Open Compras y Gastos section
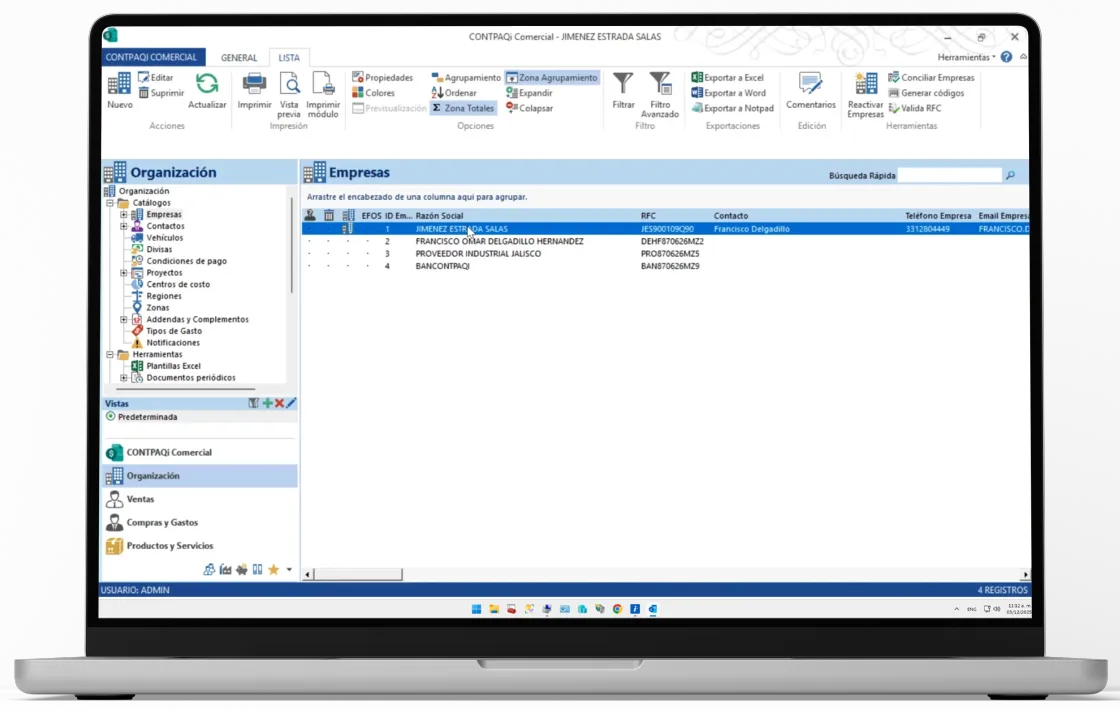1120x713 pixels. [x=199, y=522]
